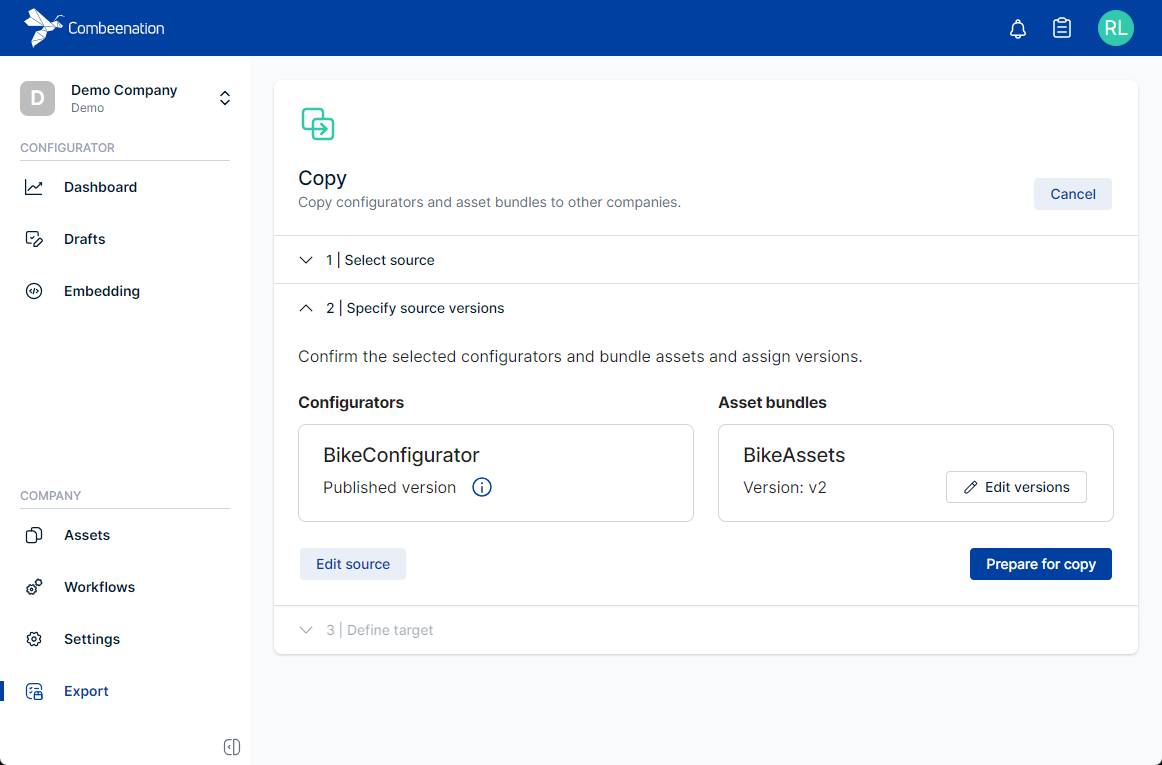Open the Assets page

tap(87, 535)
